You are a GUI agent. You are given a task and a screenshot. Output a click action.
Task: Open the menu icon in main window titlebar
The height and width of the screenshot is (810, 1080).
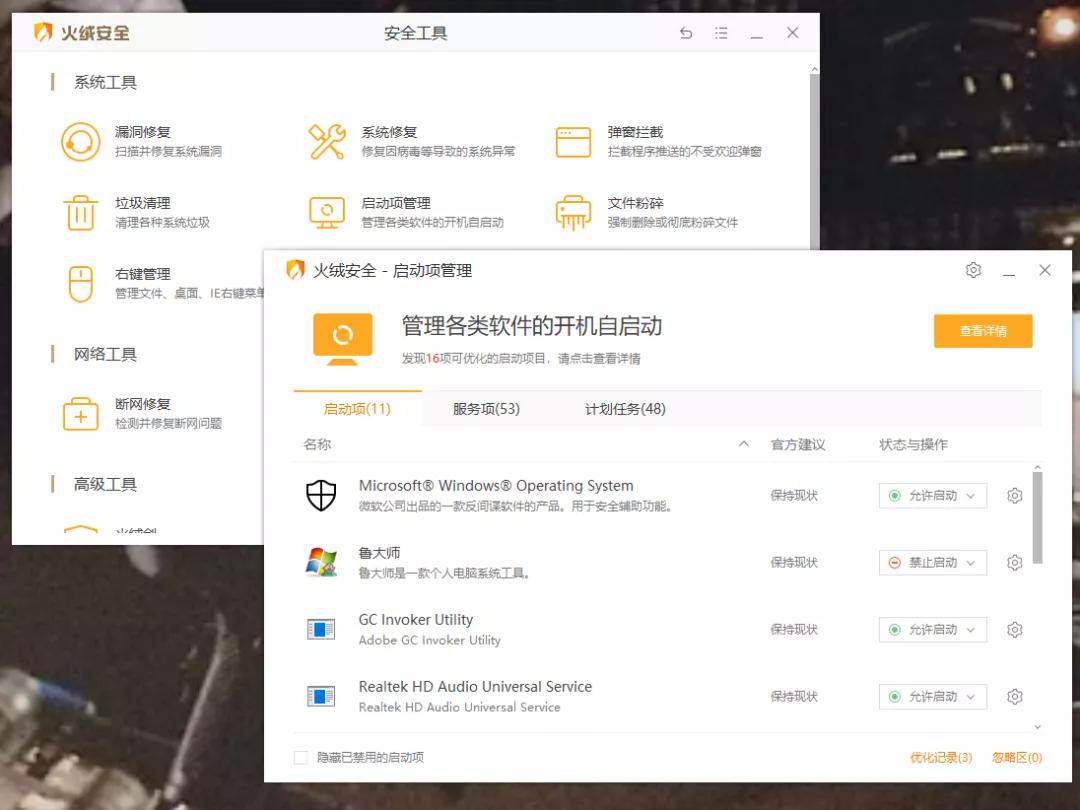[721, 33]
